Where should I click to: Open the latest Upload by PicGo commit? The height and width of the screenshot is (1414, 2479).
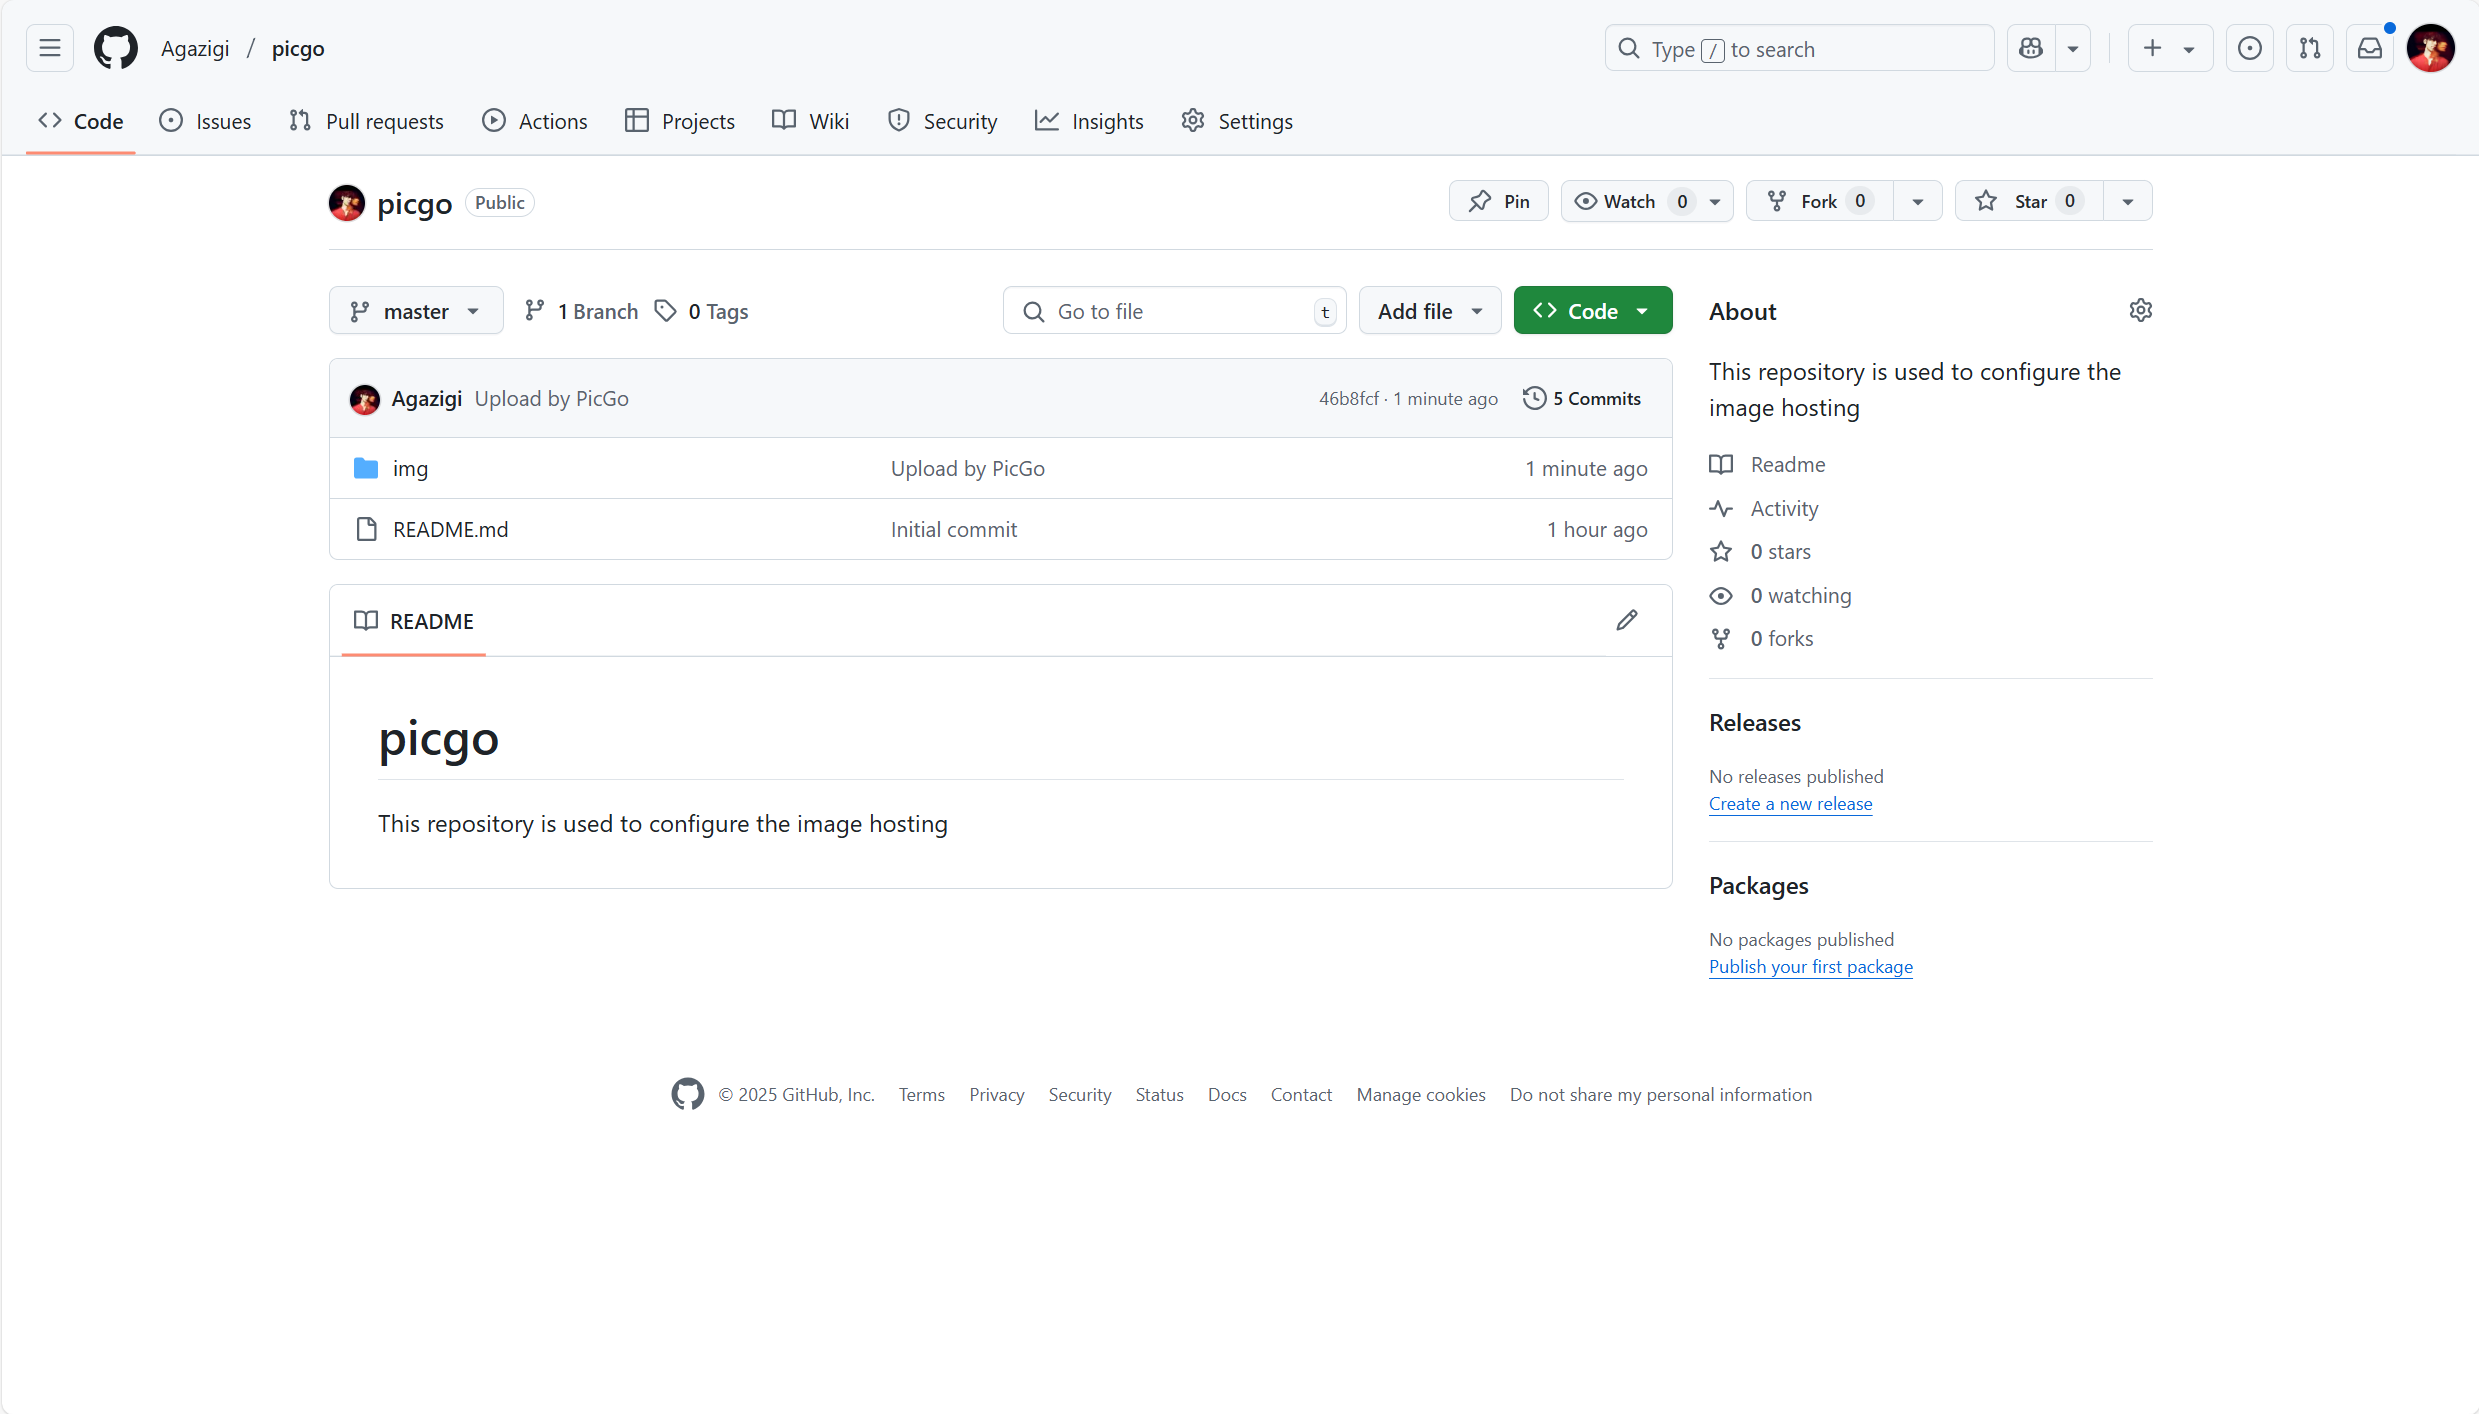click(x=551, y=398)
